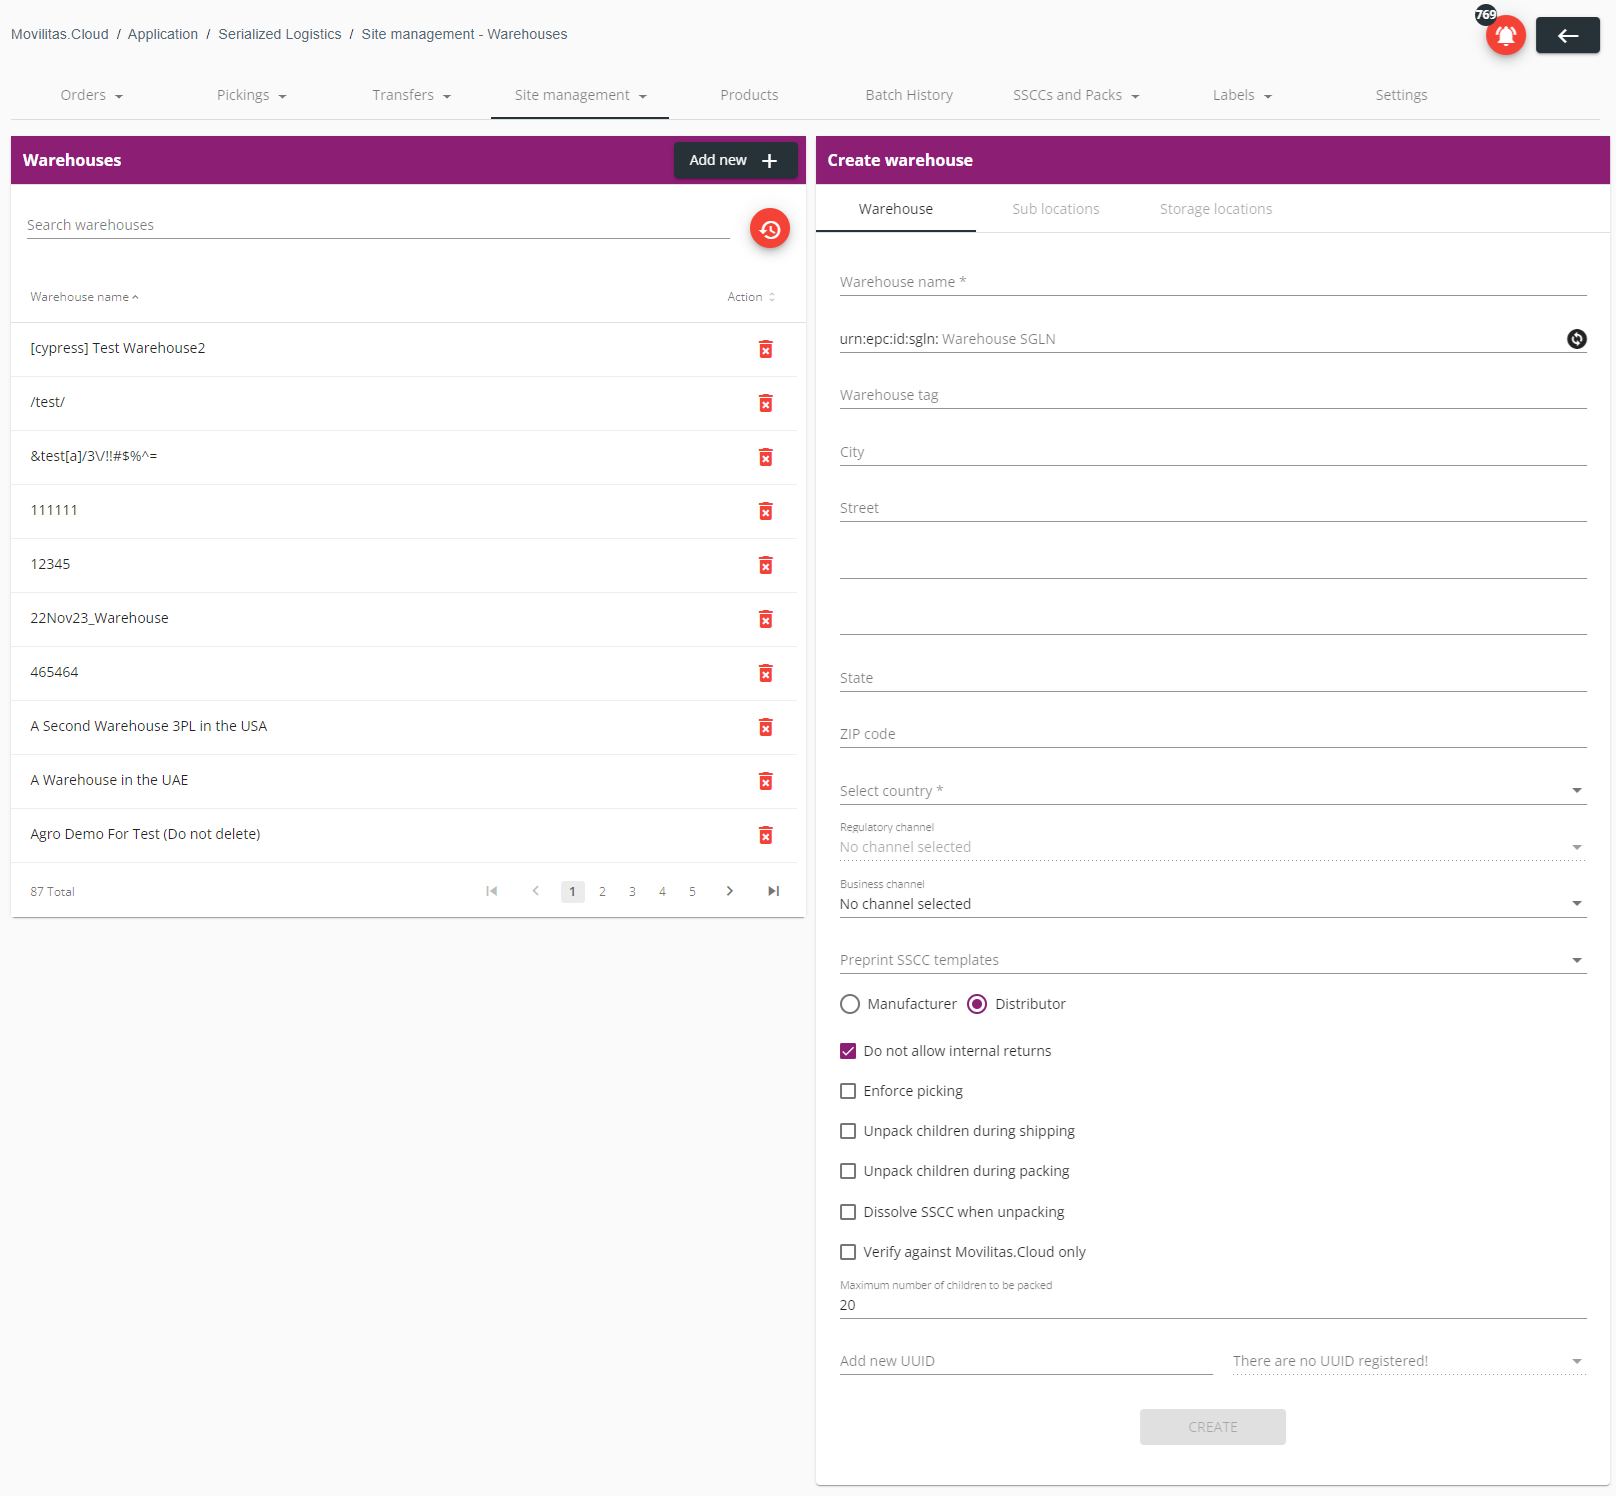
Task: Delete the 465464 warehouse
Action: 765,673
